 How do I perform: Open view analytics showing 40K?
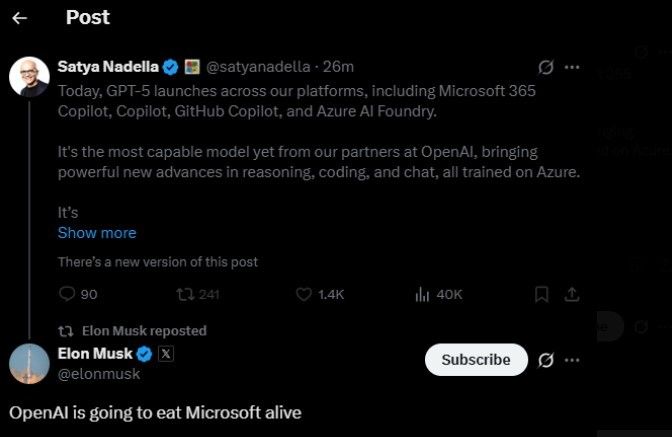(422, 294)
